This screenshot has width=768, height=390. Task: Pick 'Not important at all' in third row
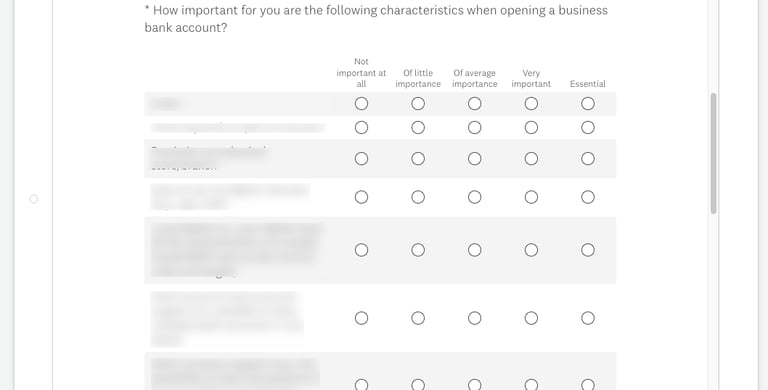pyautogui.click(x=361, y=159)
